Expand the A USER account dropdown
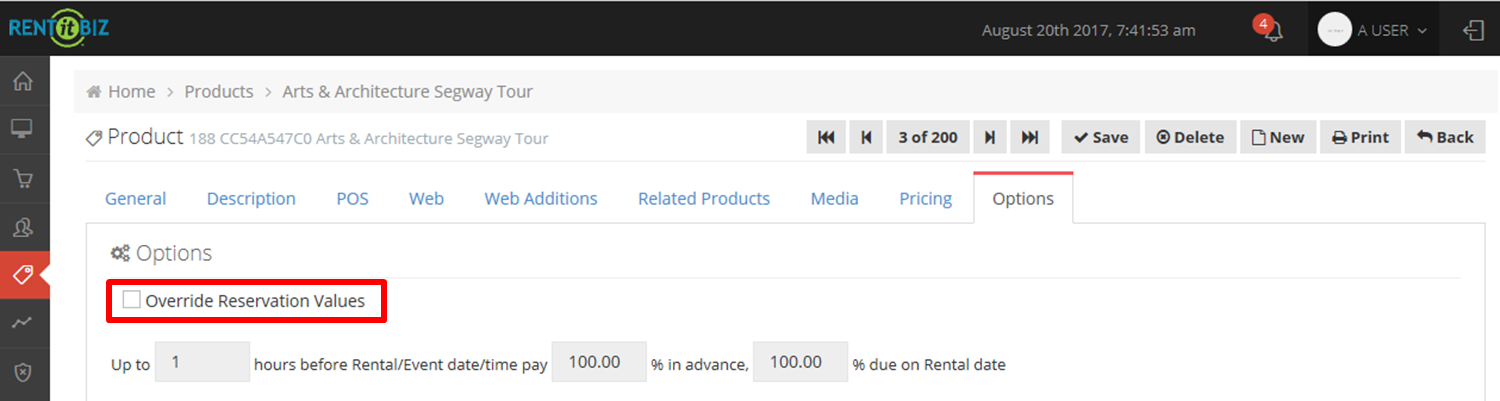The width and height of the screenshot is (1500, 401). click(x=1373, y=30)
